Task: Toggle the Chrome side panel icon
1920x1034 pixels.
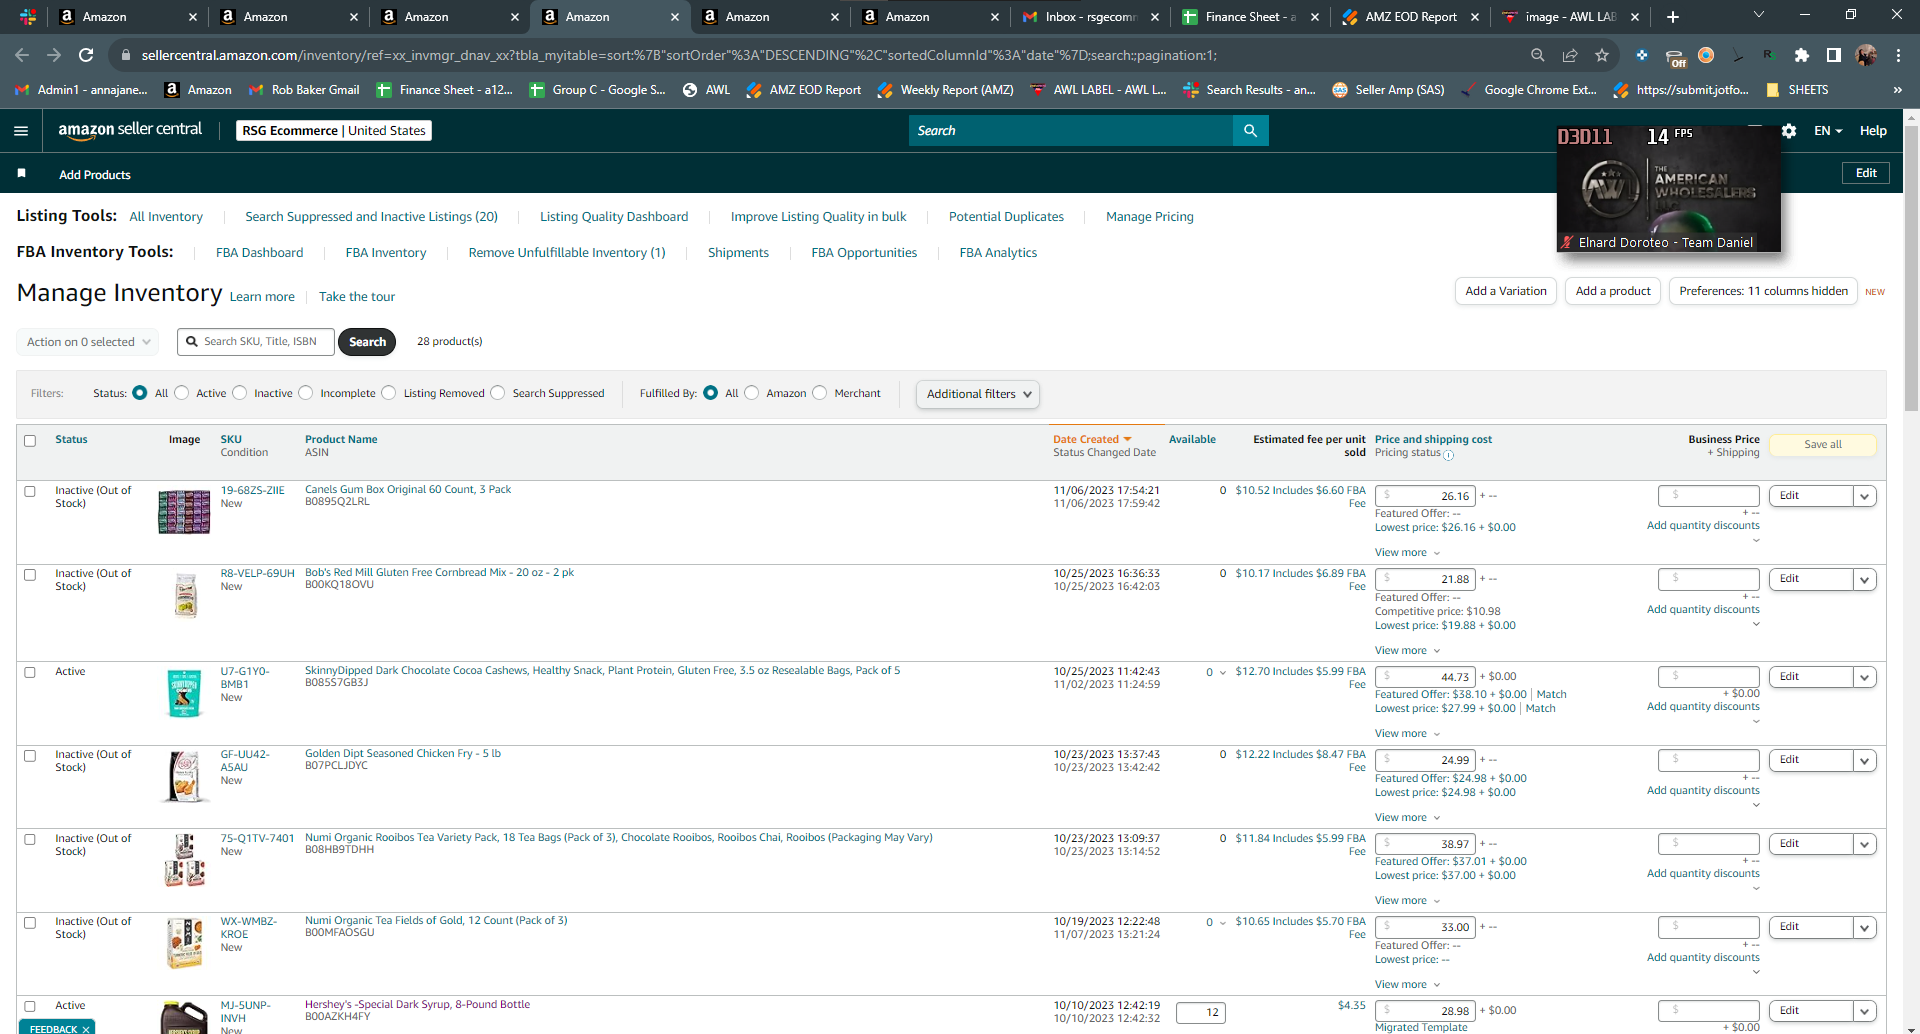Action: (x=1834, y=55)
